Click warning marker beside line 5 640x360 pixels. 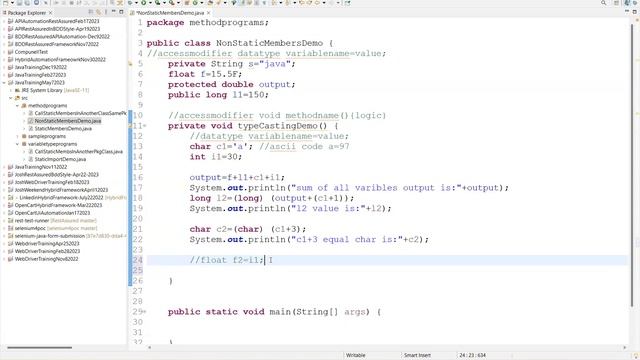130,64
